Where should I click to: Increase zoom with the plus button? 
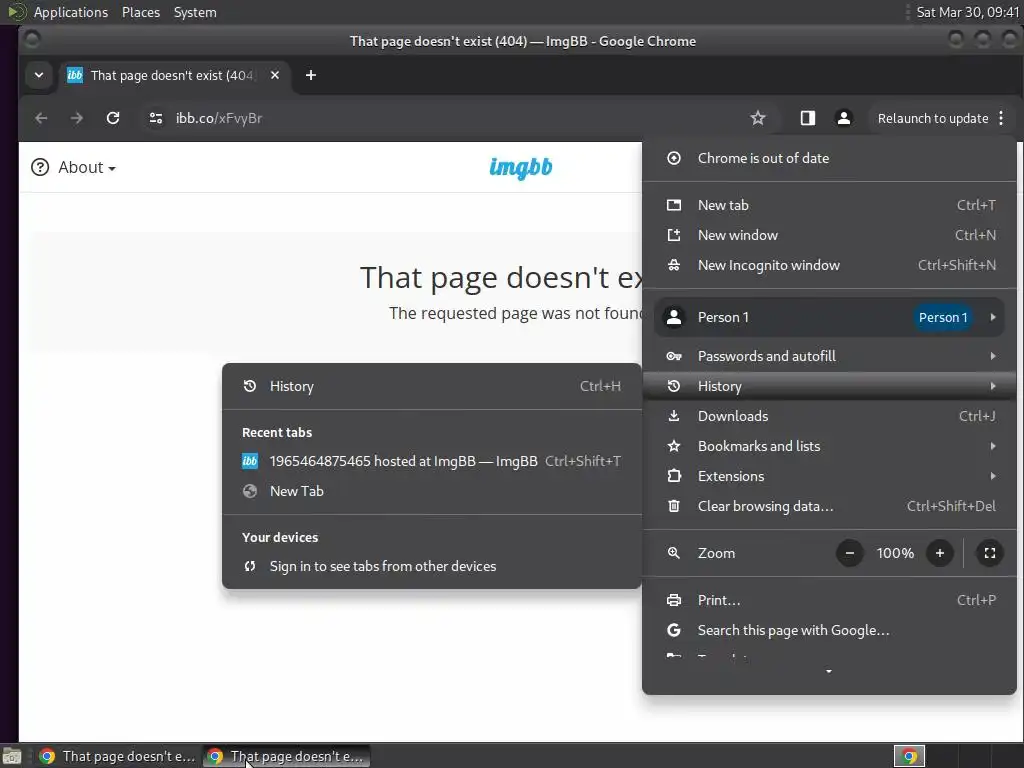pyautogui.click(x=940, y=553)
